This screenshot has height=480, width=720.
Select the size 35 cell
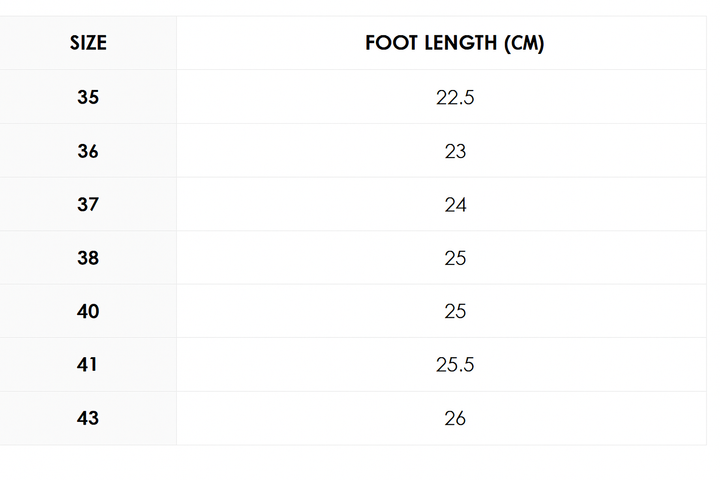pyautogui.click(x=88, y=97)
